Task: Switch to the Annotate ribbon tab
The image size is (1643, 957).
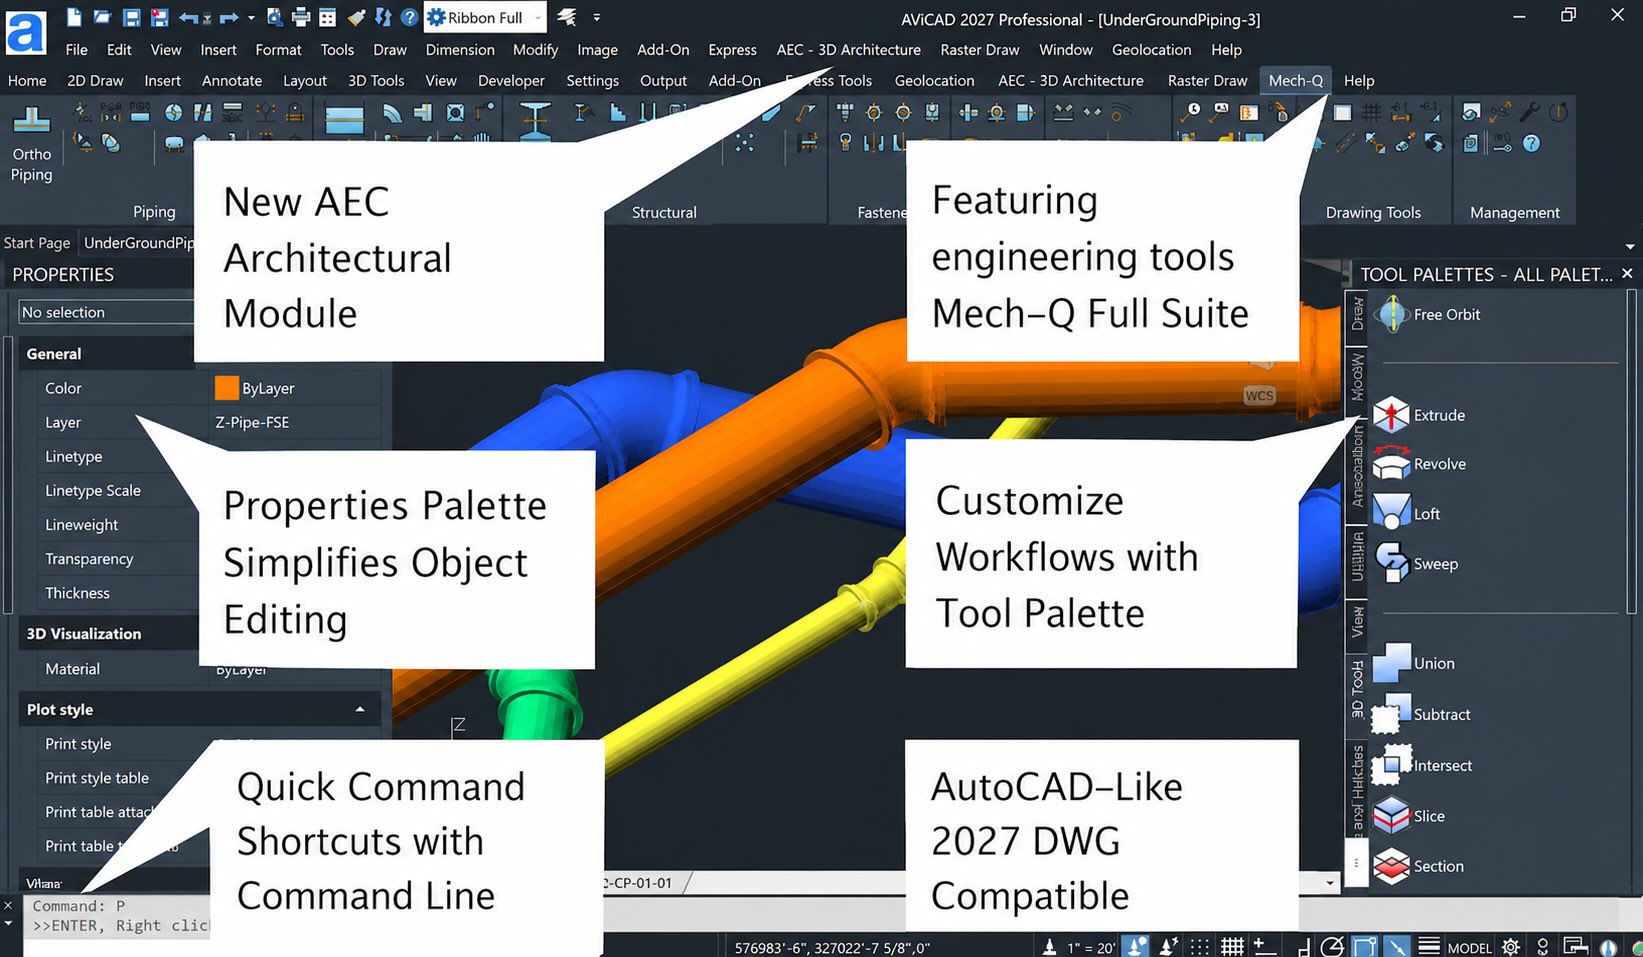Action: pos(232,80)
